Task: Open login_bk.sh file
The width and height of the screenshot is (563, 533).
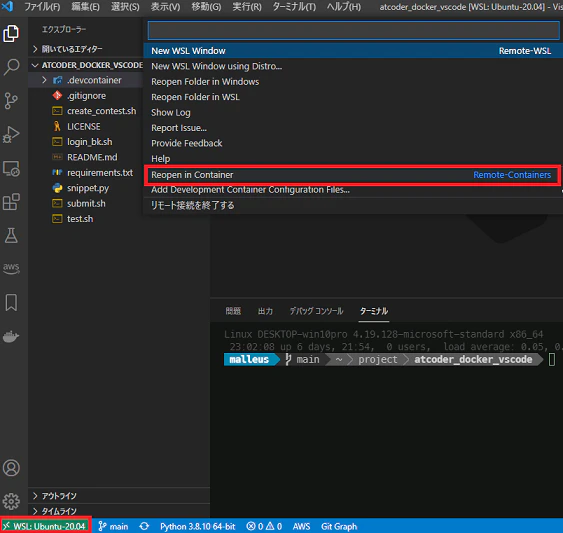Action: coord(86,142)
